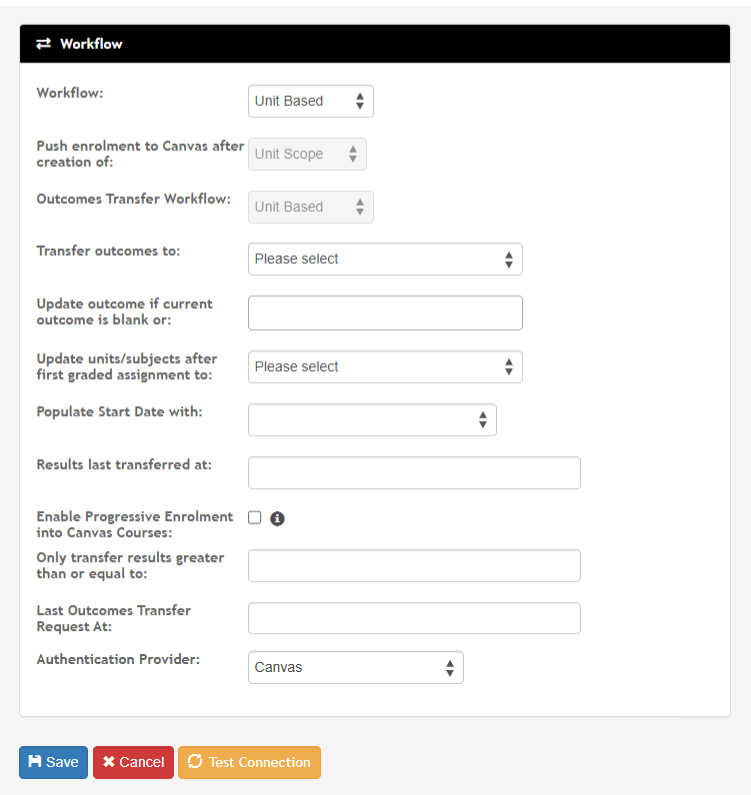The width and height of the screenshot is (751, 795).
Task: Click the floppy disk icon on Save
Action: point(35,762)
